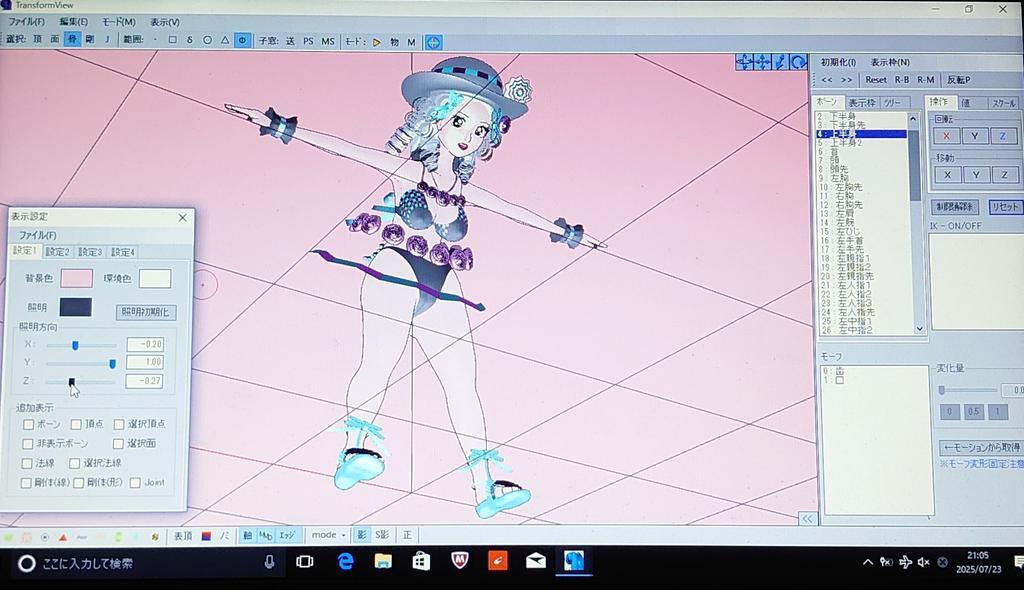This screenshot has width=1024, height=590.
Task: Open the mode dropdown in bottom bar
Action: coord(328,534)
